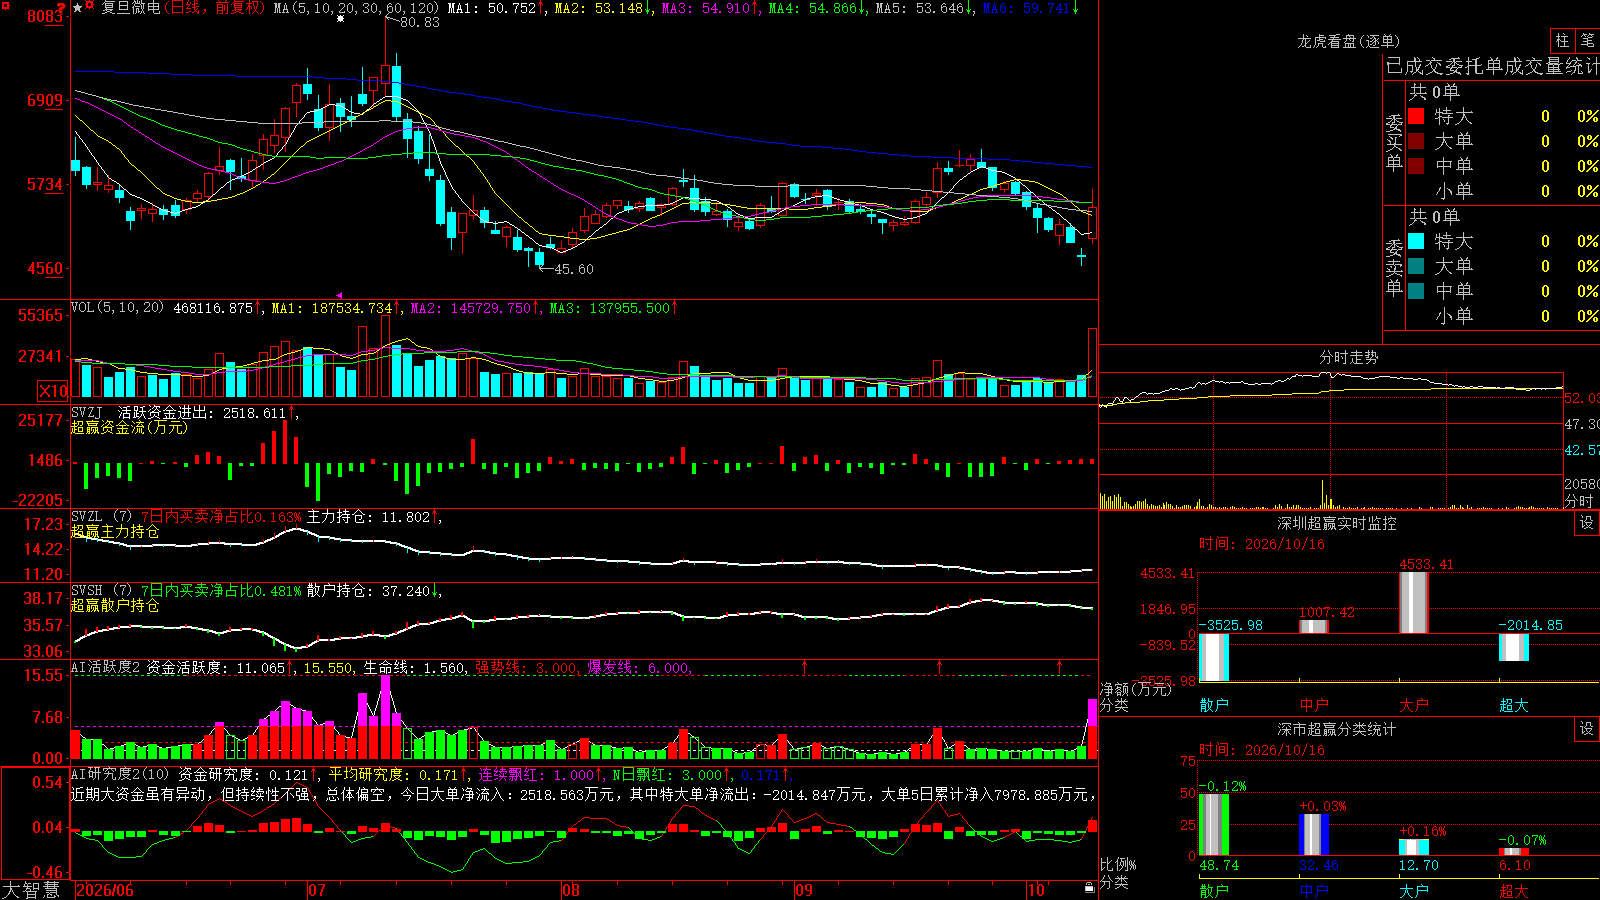The height and width of the screenshot is (900, 1600).
Task: Select the 07 month marker on the time axis
Action: [x=317, y=890]
